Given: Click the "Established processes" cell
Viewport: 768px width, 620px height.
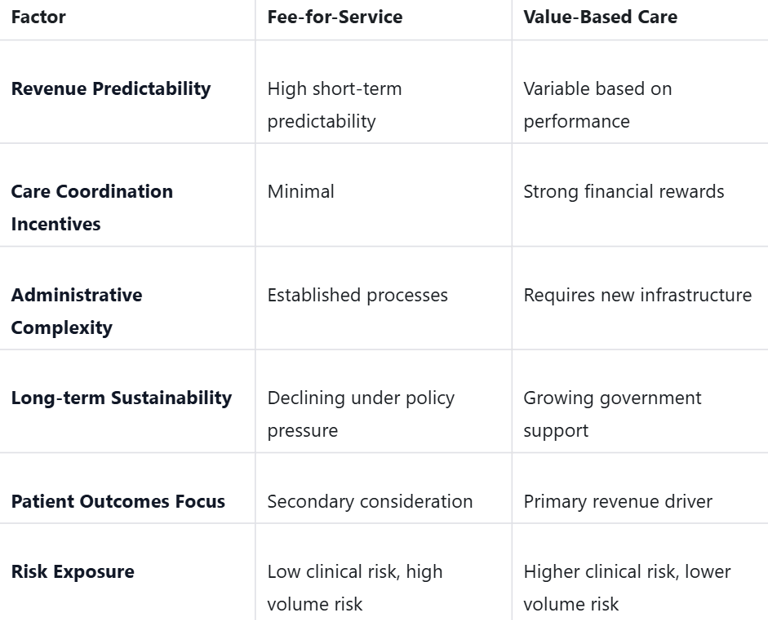Looking at the screenshot, I should (357, 295).
